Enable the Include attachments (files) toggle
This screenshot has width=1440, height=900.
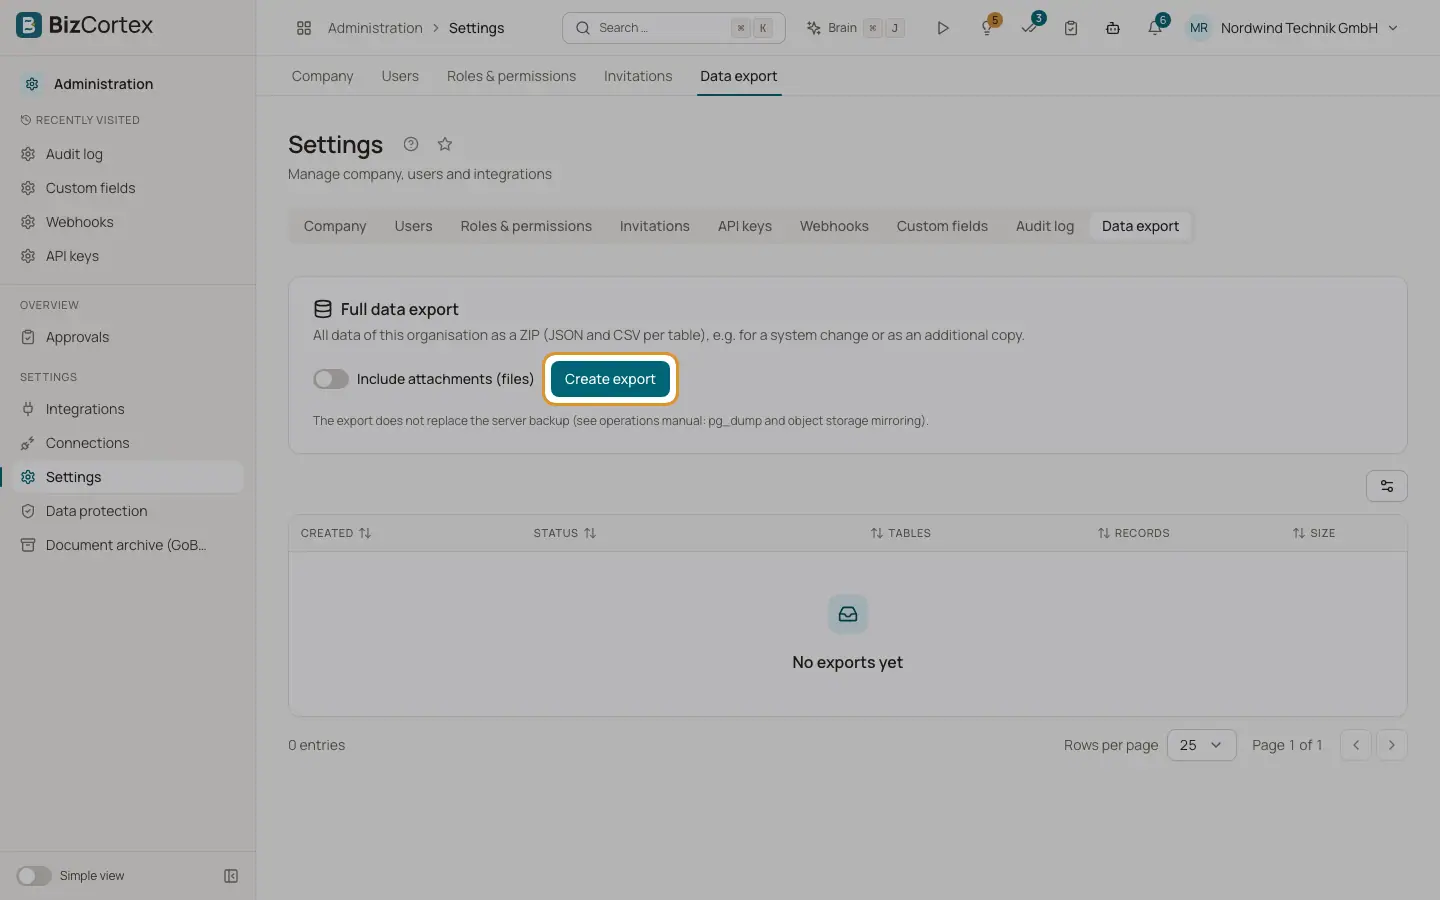[331, 379]
